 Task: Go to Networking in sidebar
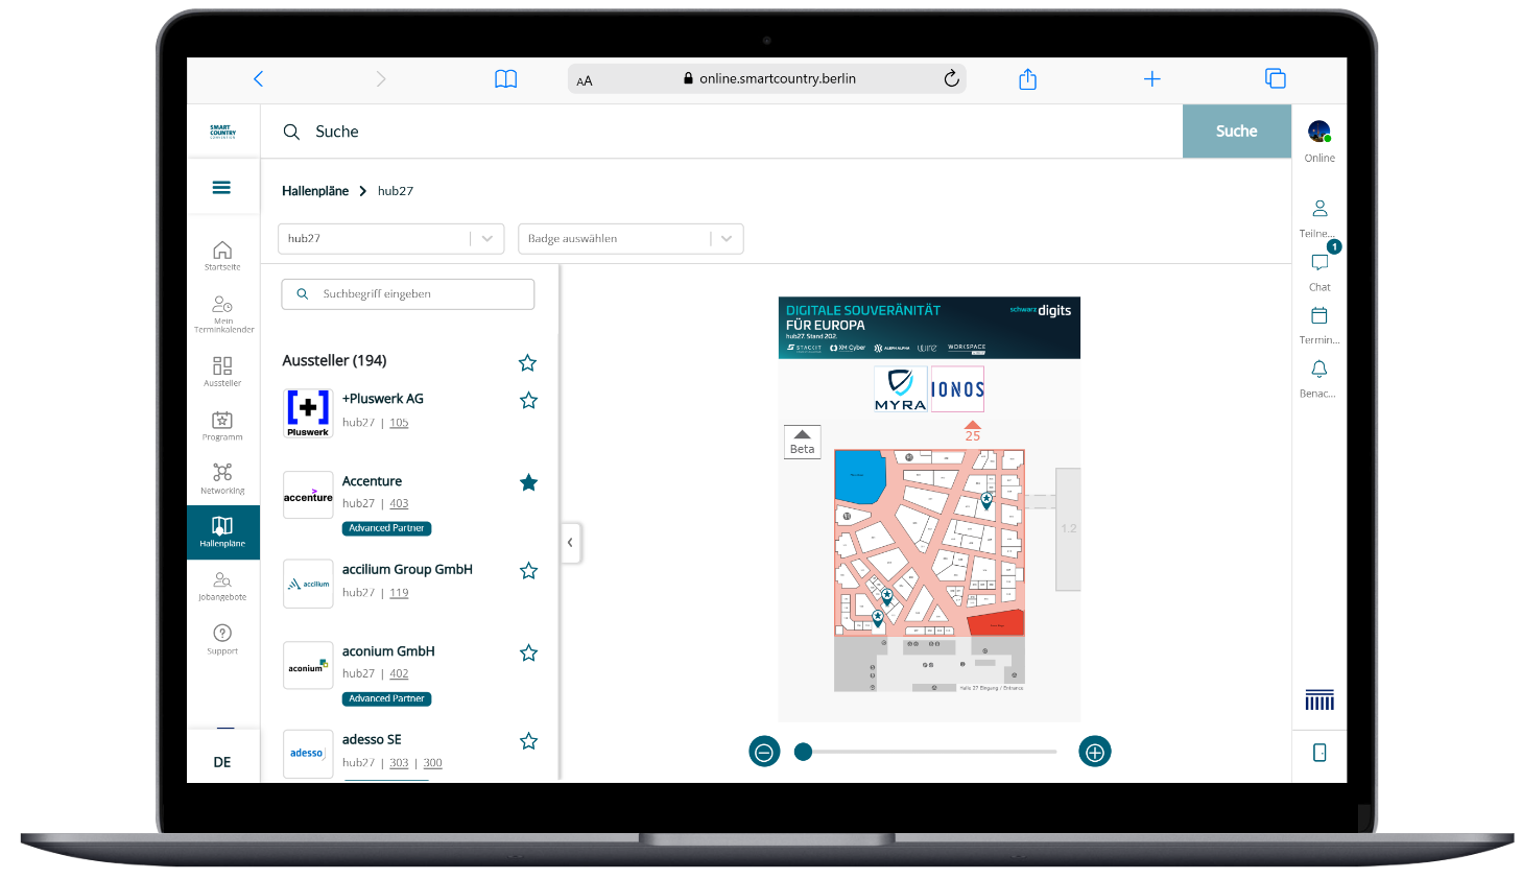(x=222, y=478)
